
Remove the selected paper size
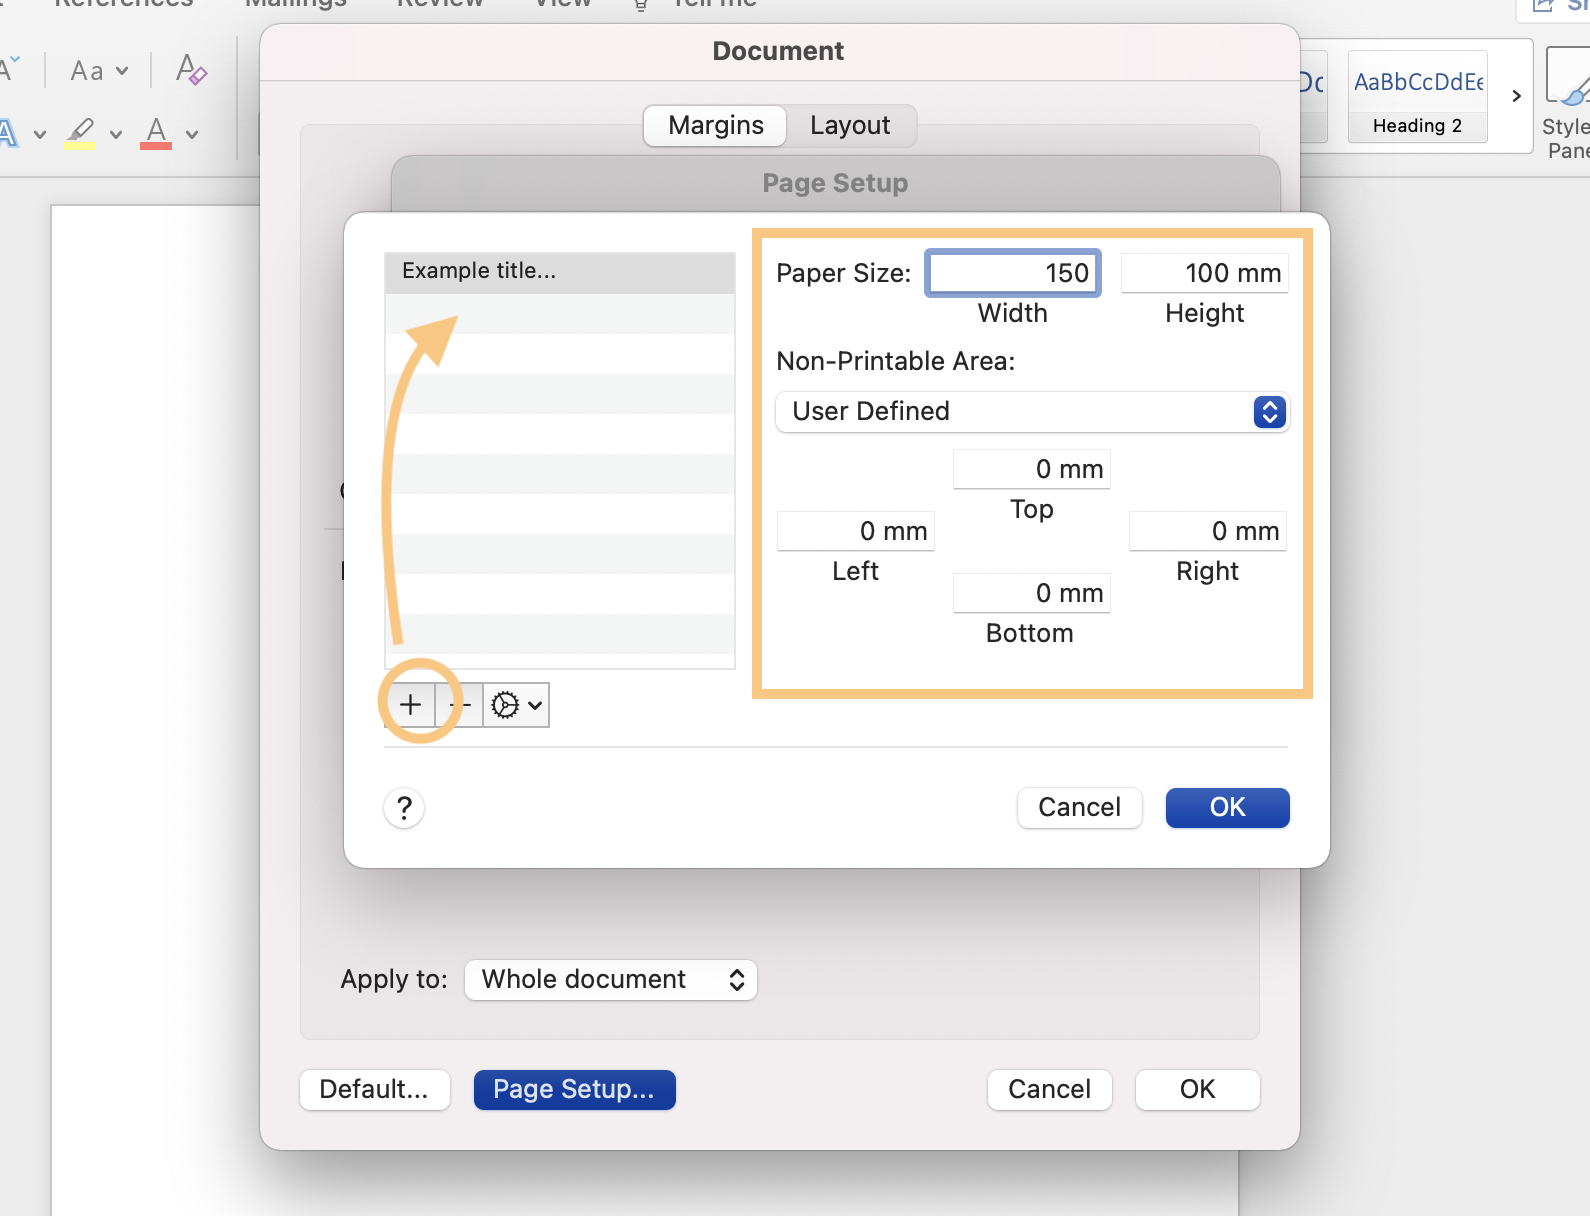(460, 705)
